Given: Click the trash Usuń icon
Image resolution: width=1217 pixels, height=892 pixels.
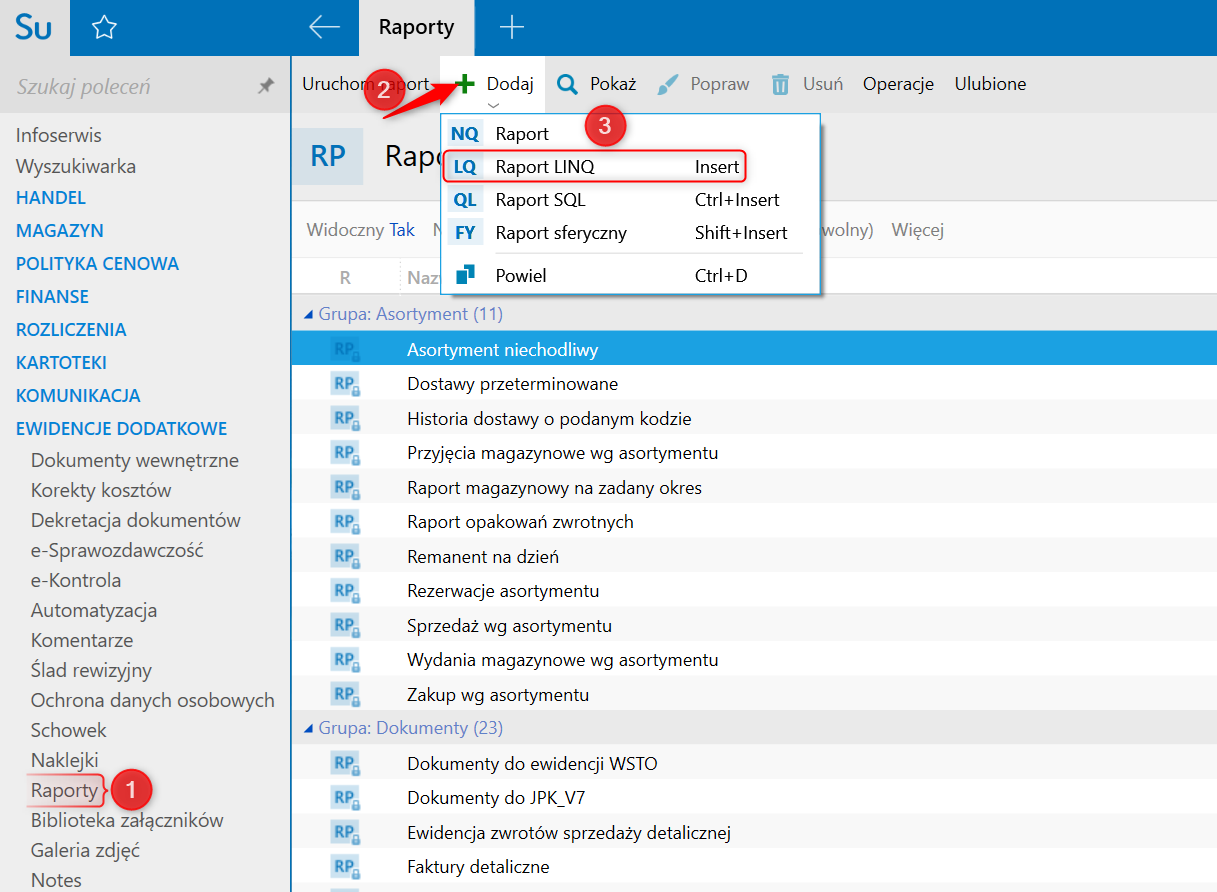Looking at the screenshot, I should point(780,85).
